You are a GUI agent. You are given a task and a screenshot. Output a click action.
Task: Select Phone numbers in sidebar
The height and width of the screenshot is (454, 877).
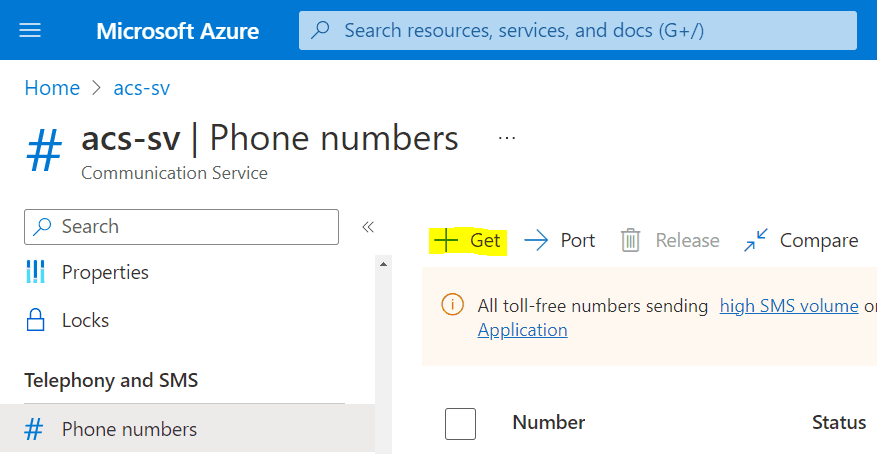pos(187,429)
